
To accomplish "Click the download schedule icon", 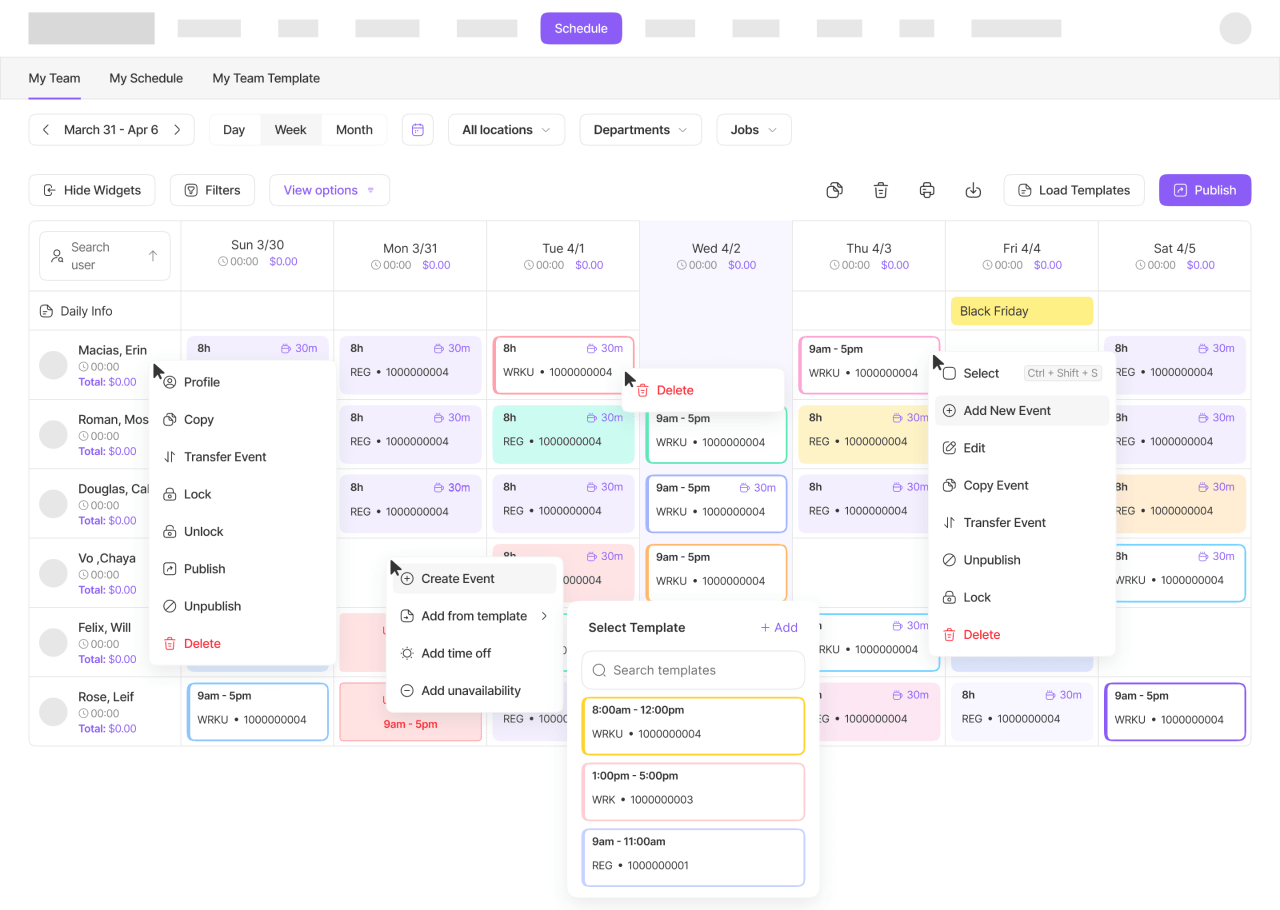I will click(x=973, y=190).
